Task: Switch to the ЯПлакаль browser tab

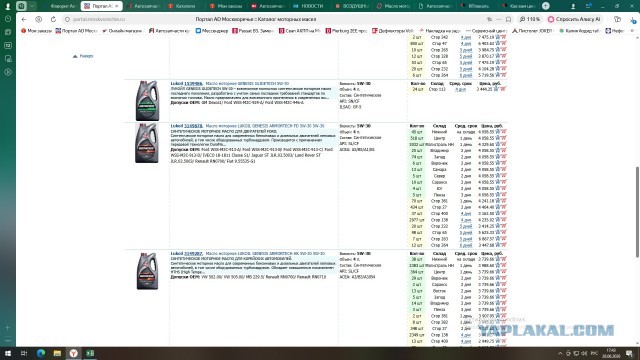Action: click(x=476, y=6)
